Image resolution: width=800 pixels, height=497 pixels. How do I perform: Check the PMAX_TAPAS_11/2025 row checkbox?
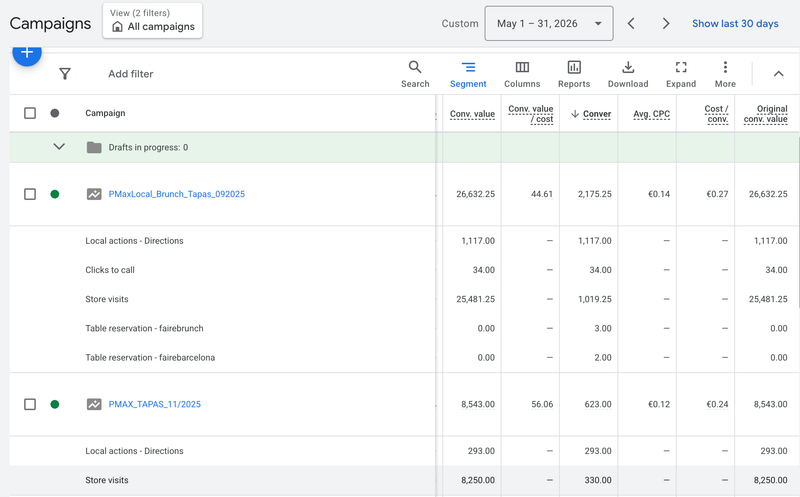tap(30, 404)
